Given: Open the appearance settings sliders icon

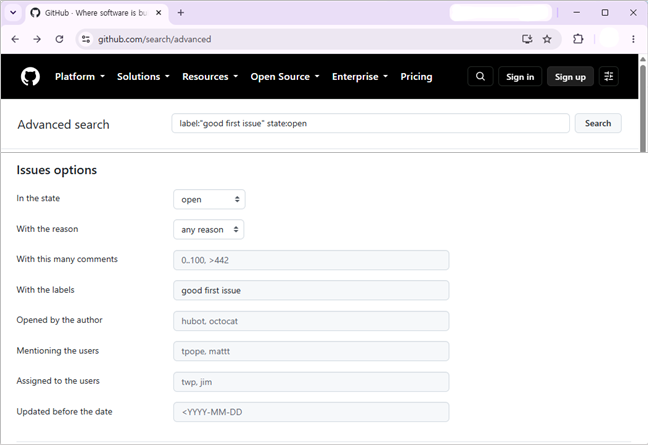Looking at the screenshot, I should pyautogui.click(x=608, y=76).
